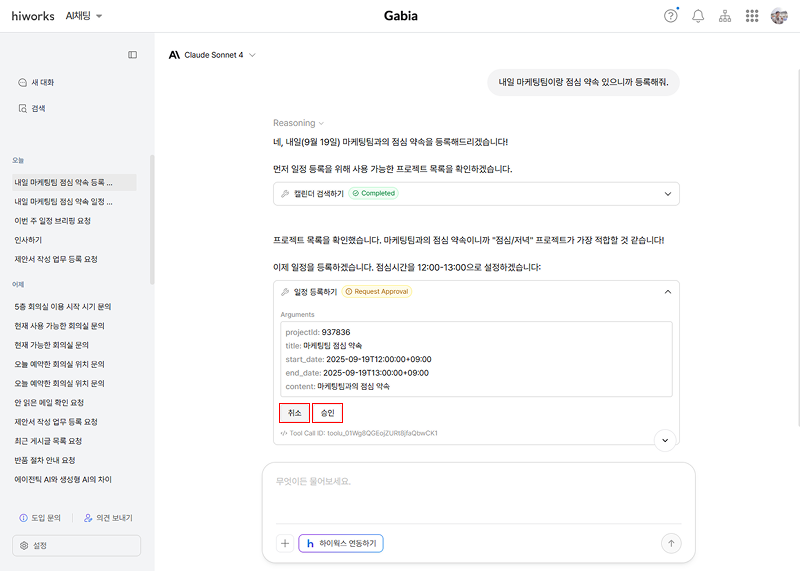The width and height of the screenshot is (800, 571).
Task: Open the Claude Sonnet 4 model dropdown
Action: coord(213,55)
